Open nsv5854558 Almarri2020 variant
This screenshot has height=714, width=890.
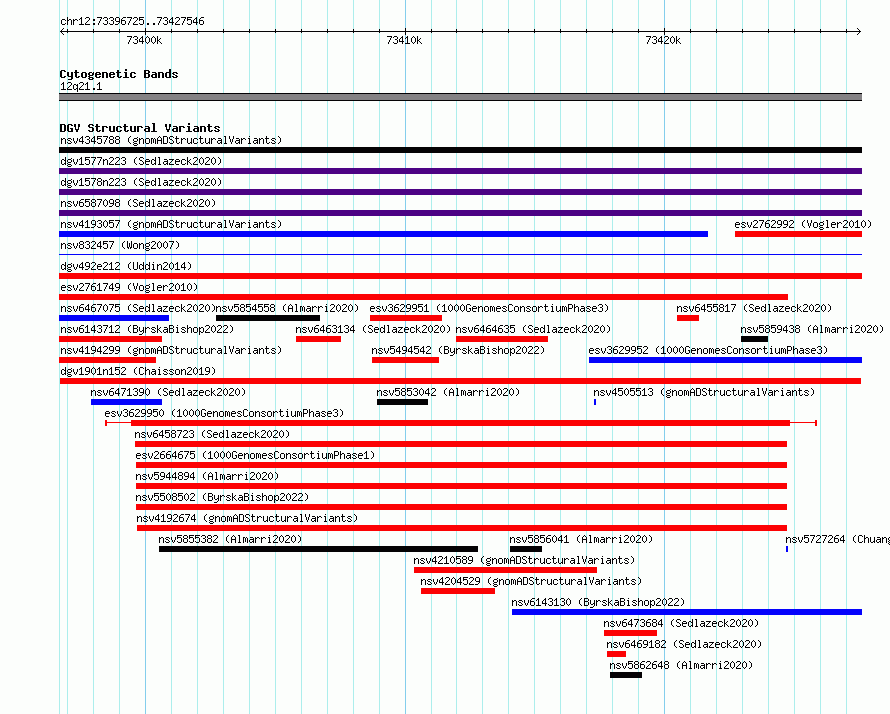pyautogui.click(x=268, y=318)
